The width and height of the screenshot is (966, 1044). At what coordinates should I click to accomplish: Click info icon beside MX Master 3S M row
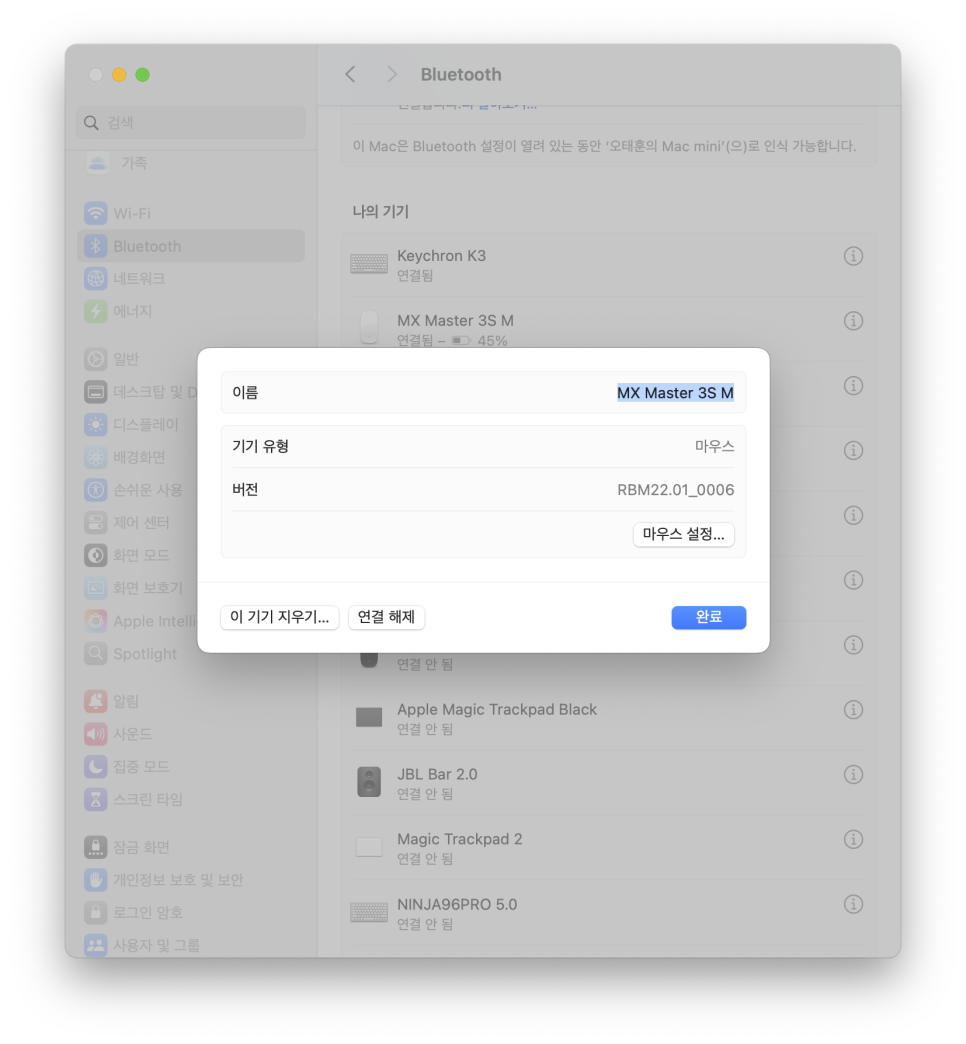point(853,320)
